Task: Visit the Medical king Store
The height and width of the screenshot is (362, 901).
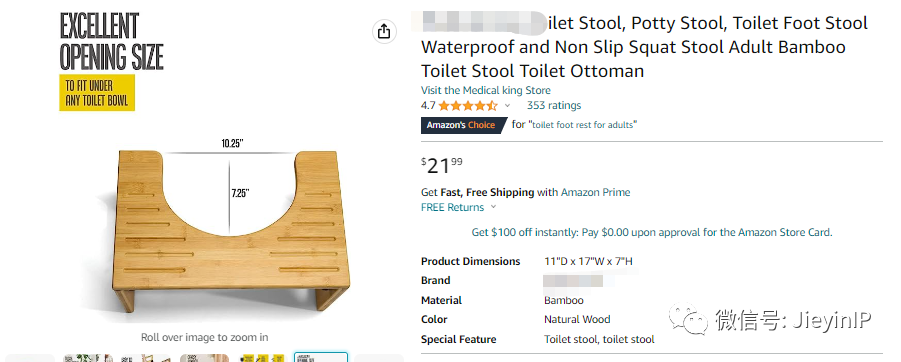Action: pos(486,90)
